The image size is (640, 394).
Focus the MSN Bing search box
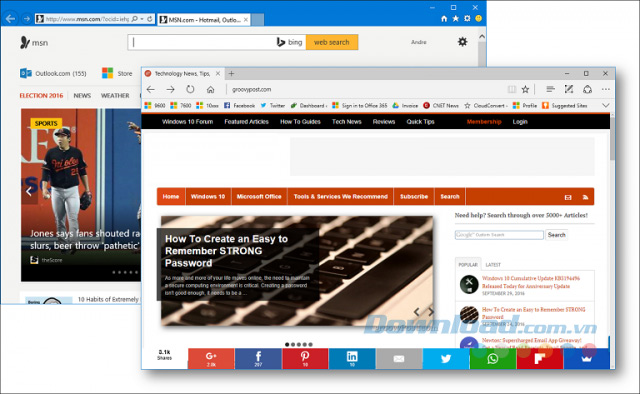216,42
